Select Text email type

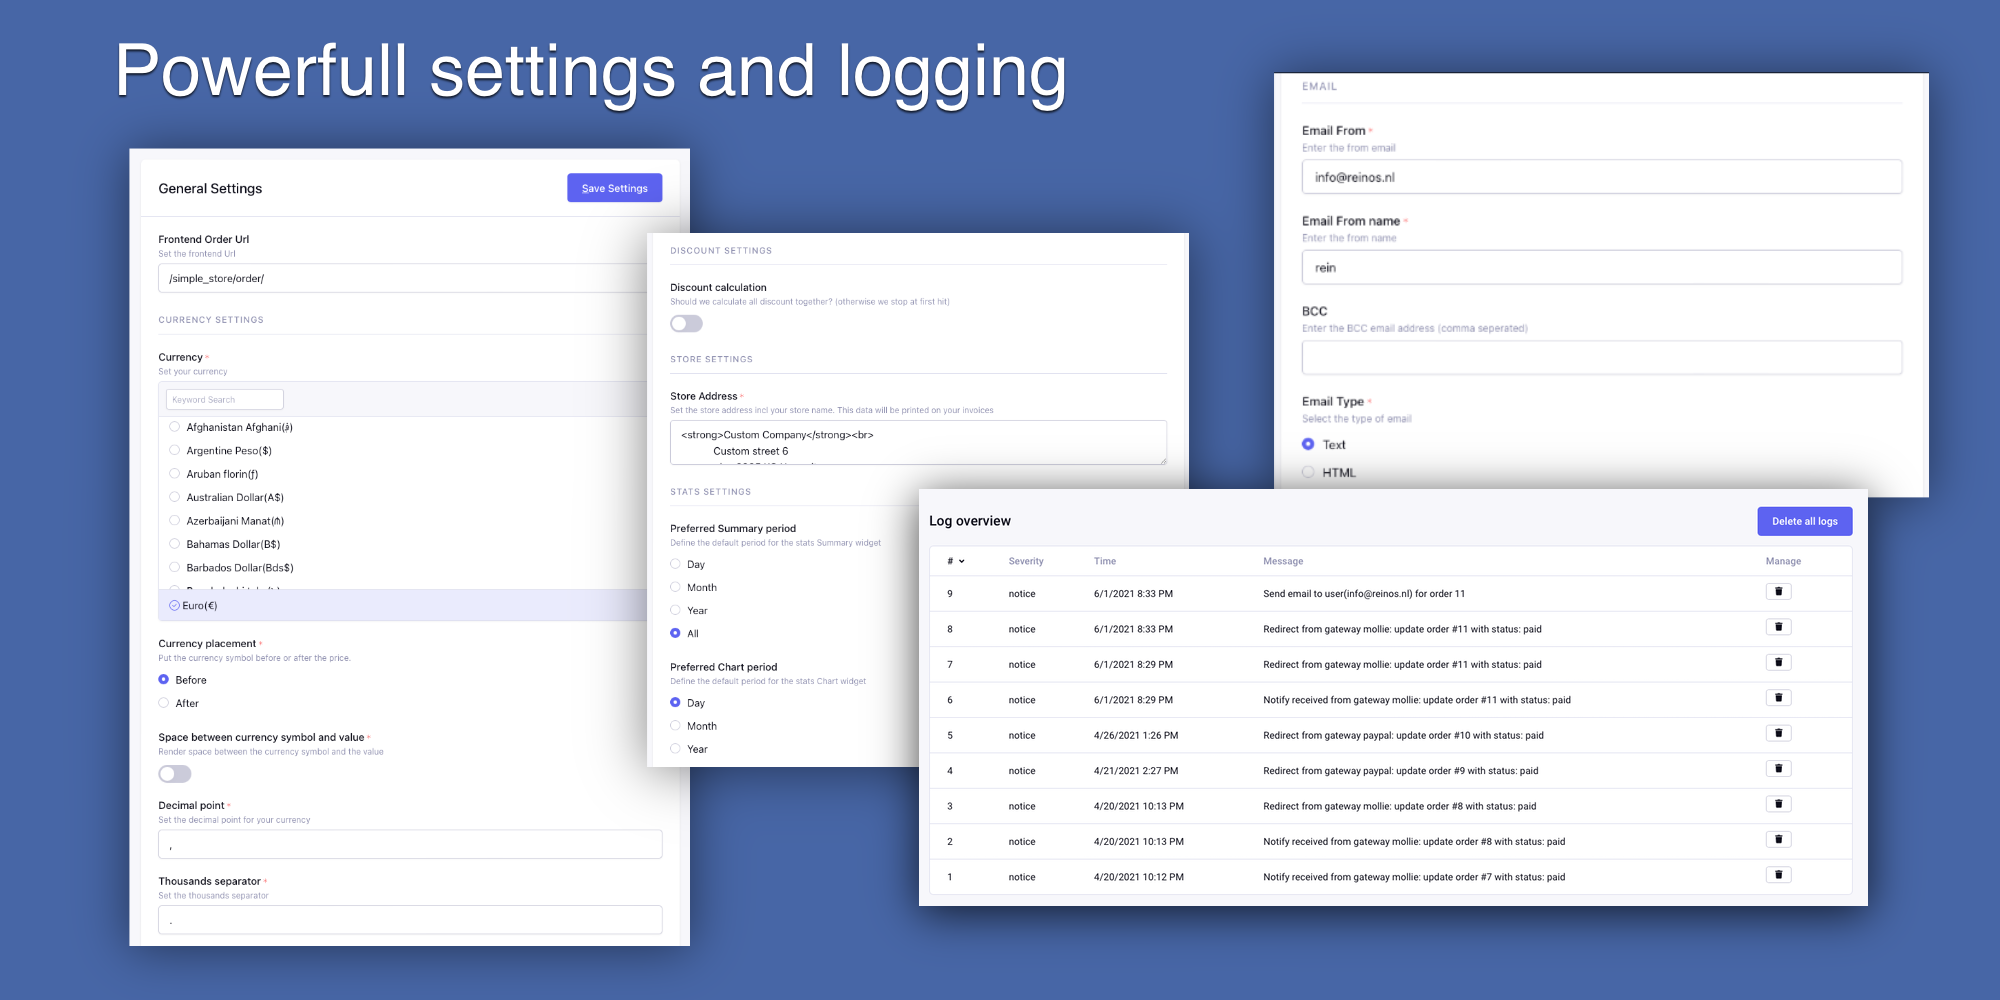coord(1308,444)
